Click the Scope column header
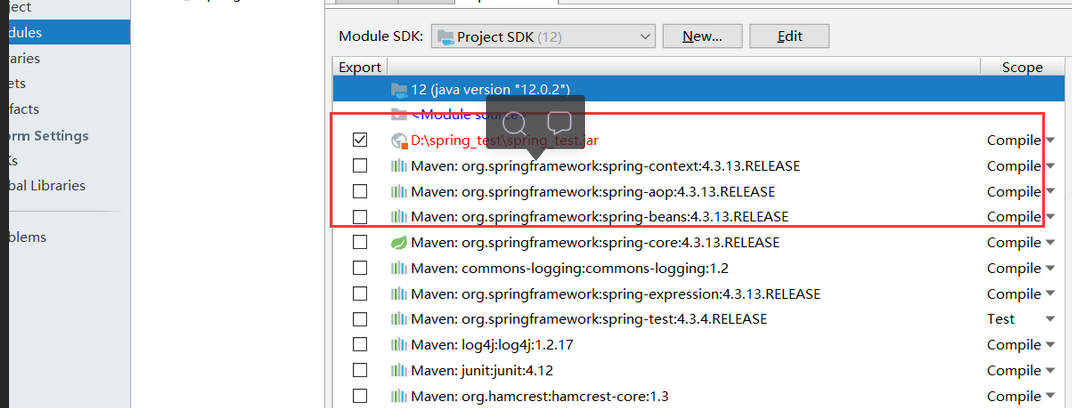The image size is (1072, 408). click(x=1022, y=67)
